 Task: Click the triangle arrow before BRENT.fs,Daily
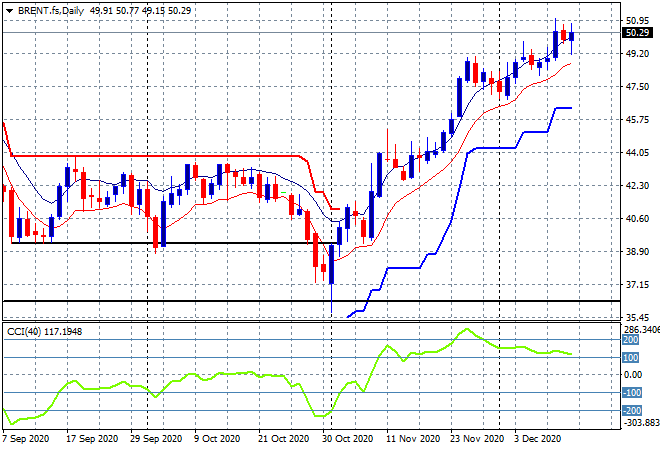click(x=9, y=11)
